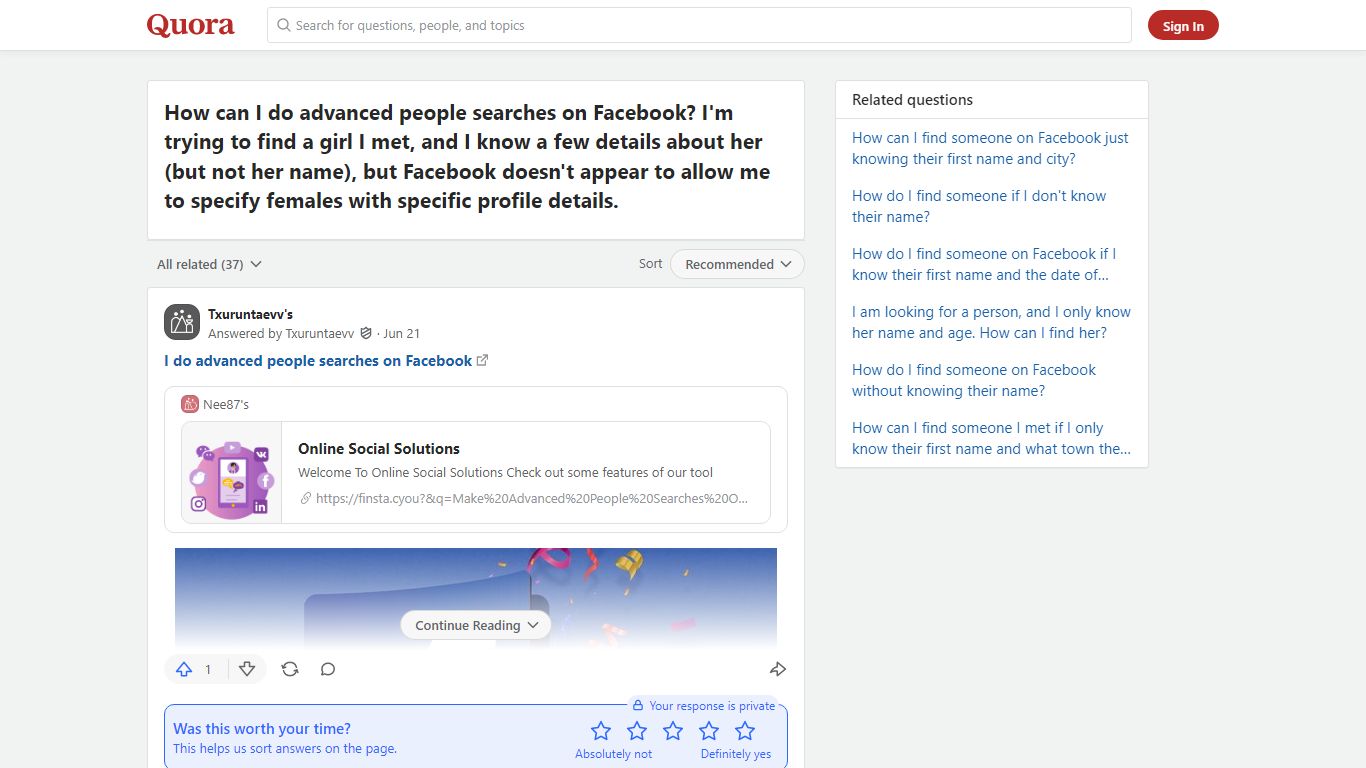This screenshot has width=1366, height=768.
Task: Click the shield badge next to Txuruntaevv
Action: click(x=366, y=333)
